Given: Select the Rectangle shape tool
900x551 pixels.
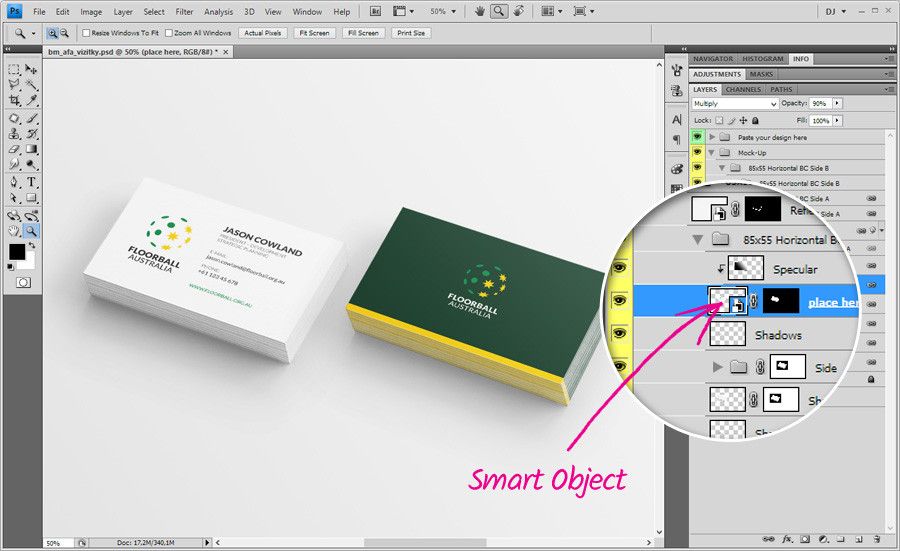Looking at the screenshot, I should [x=32, y=198].
